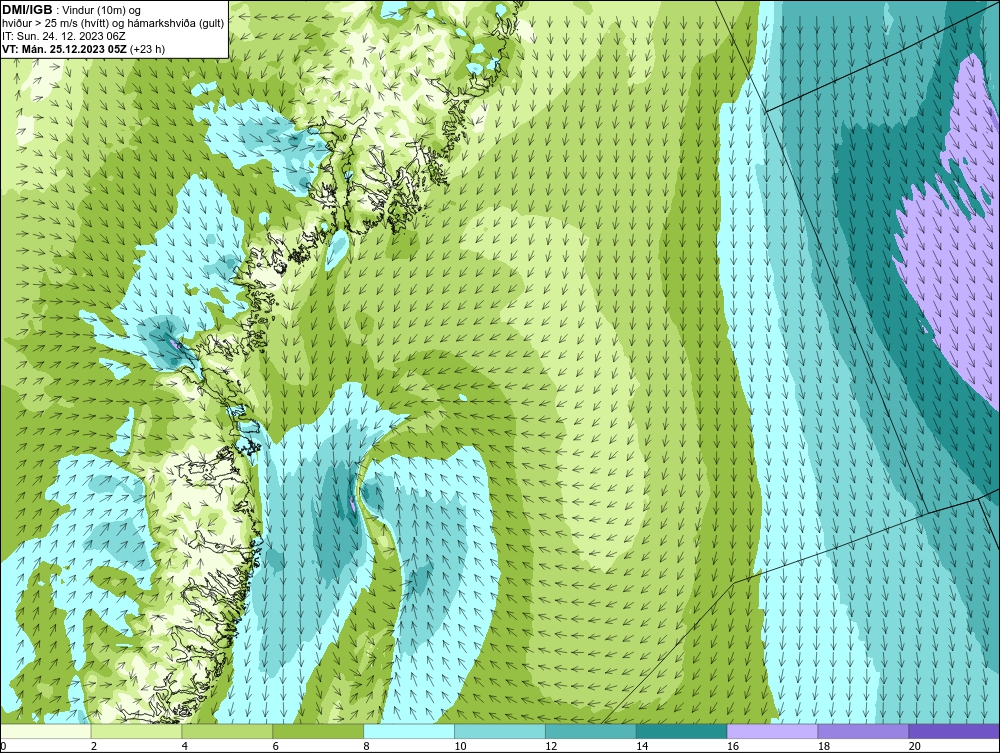This screenshot has width=1000, height=753.
Task: Click the 'VT: Mán. 25.12.2023 05Z' valid time
Action: point(64,48)
